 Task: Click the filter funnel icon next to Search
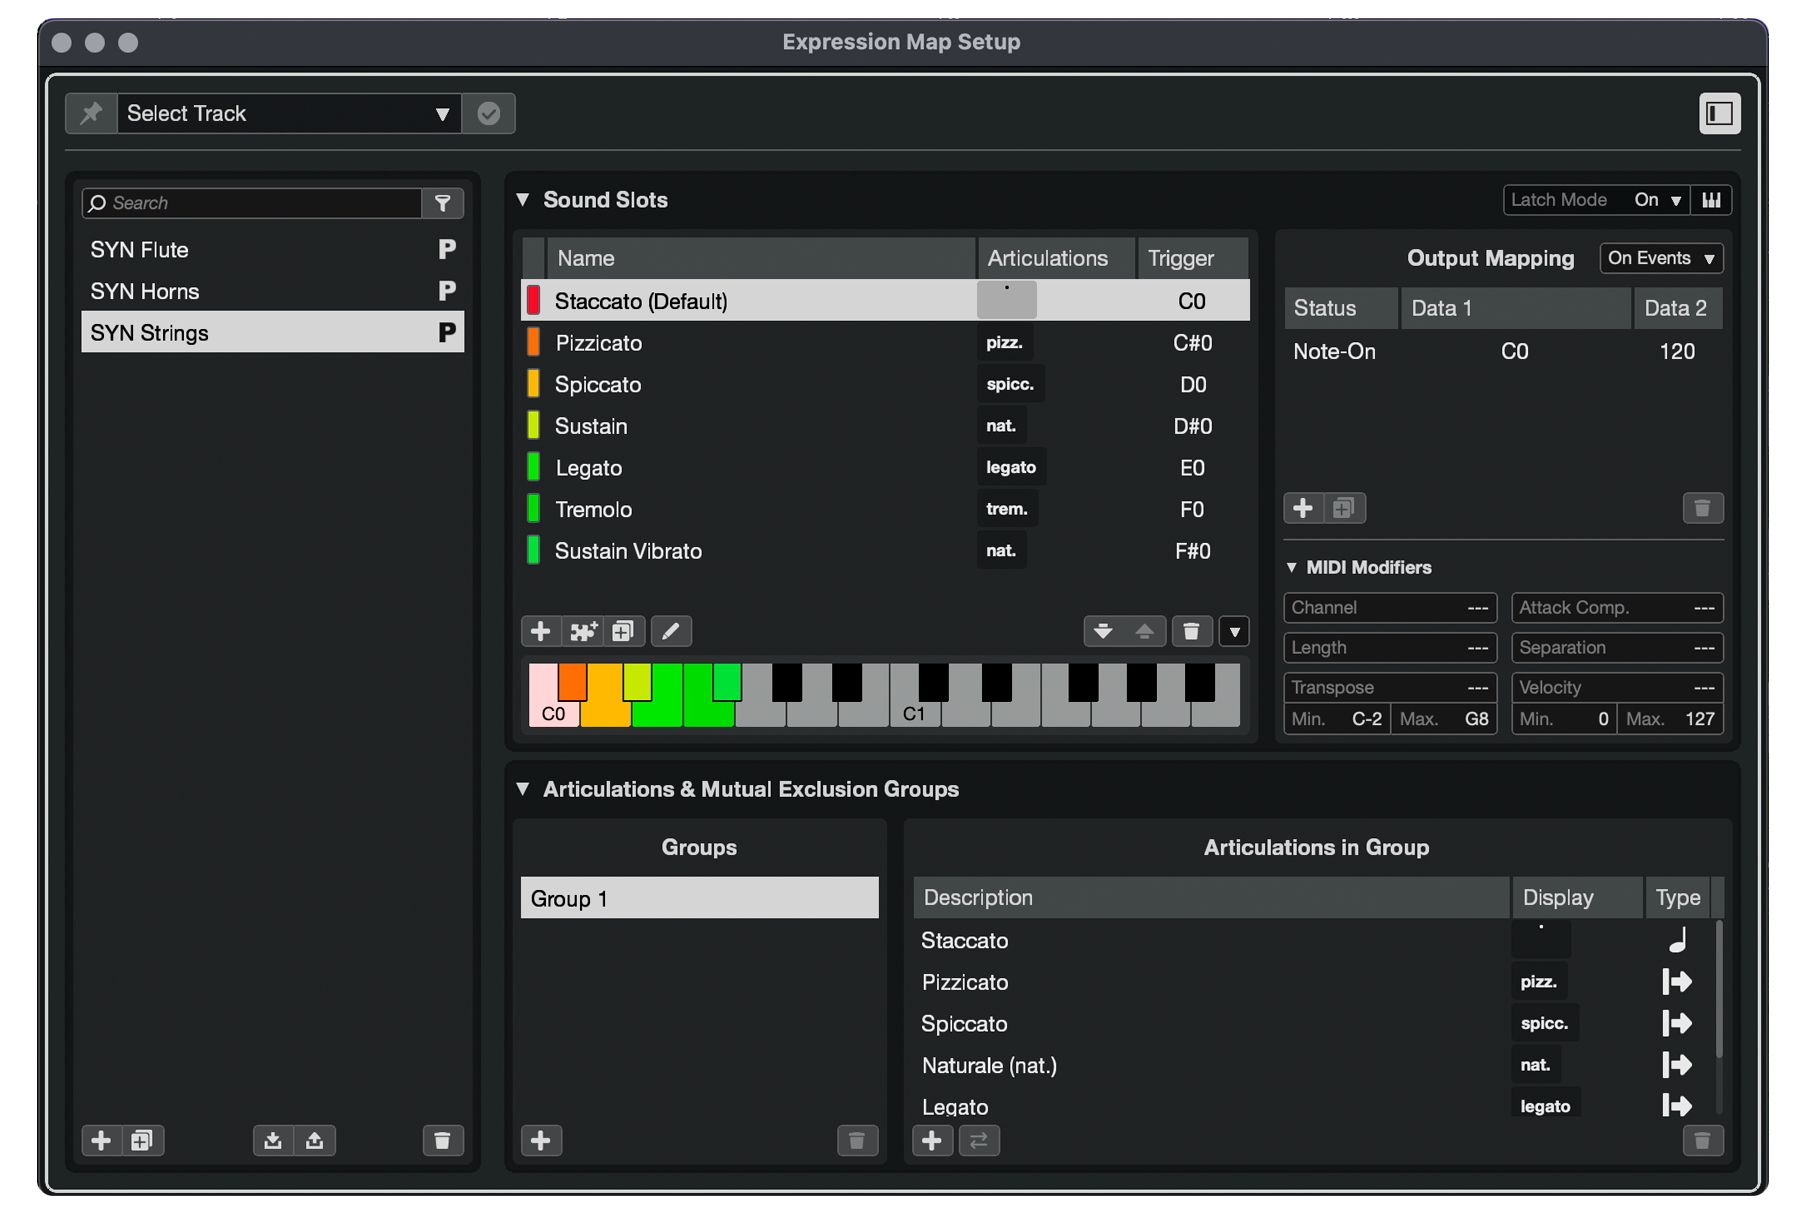tap(443, 203)
